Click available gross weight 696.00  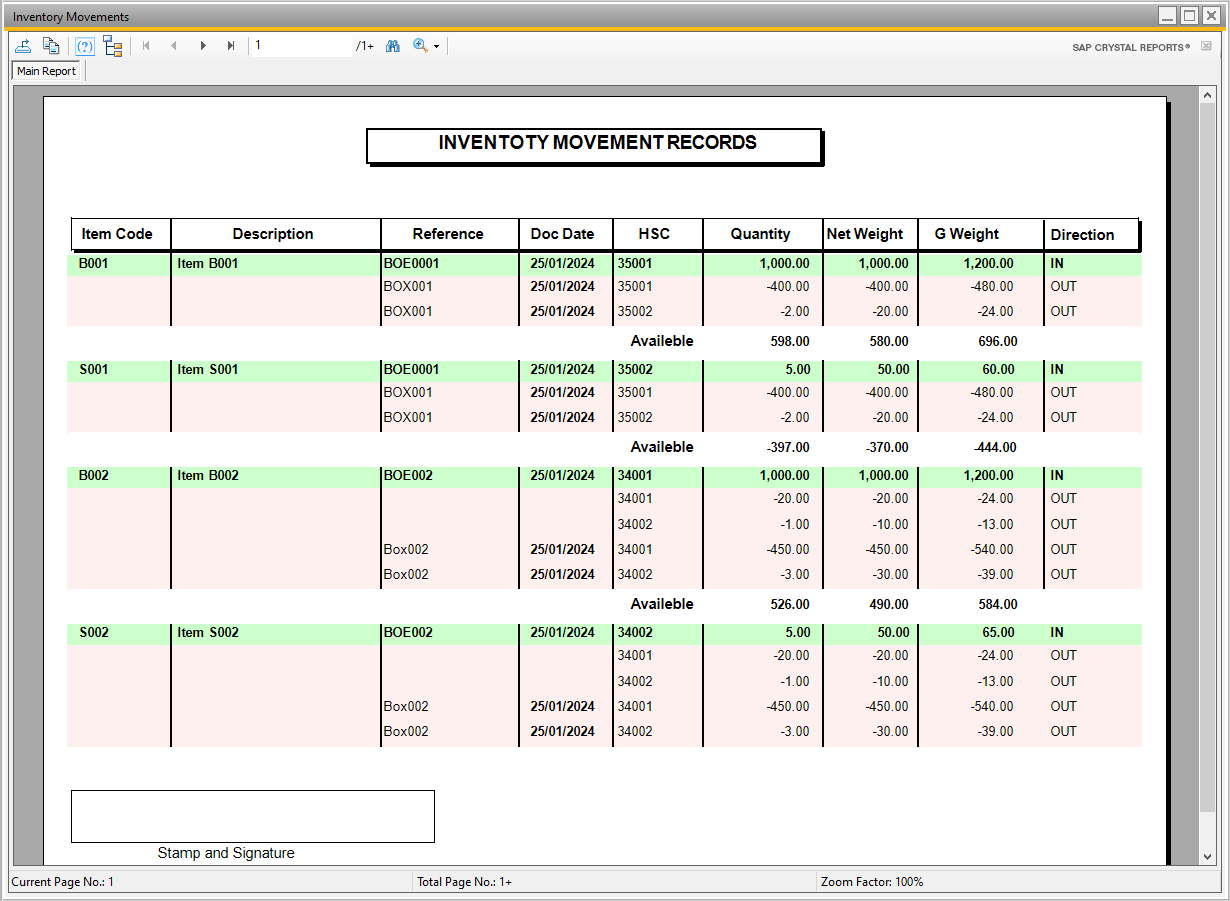(x=997, y=341)
